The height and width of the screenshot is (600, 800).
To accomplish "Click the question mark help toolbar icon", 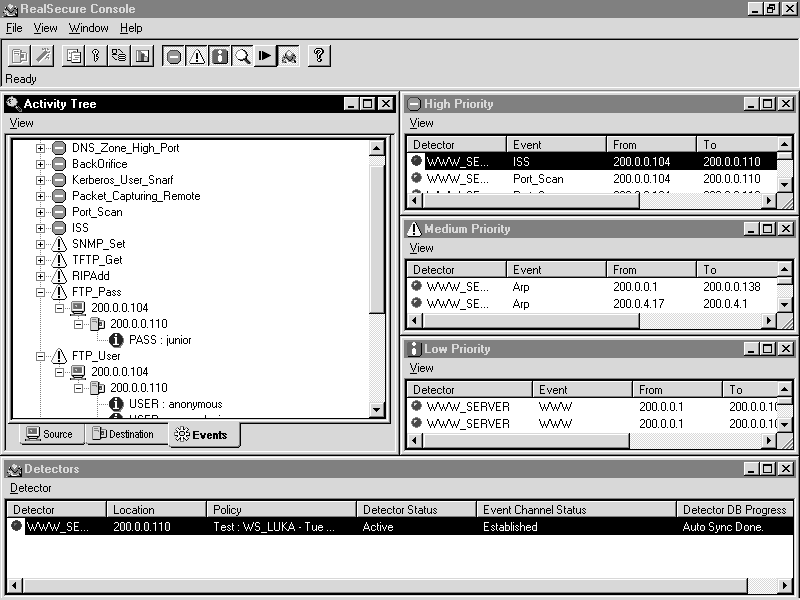I will [x=318, y=56].
